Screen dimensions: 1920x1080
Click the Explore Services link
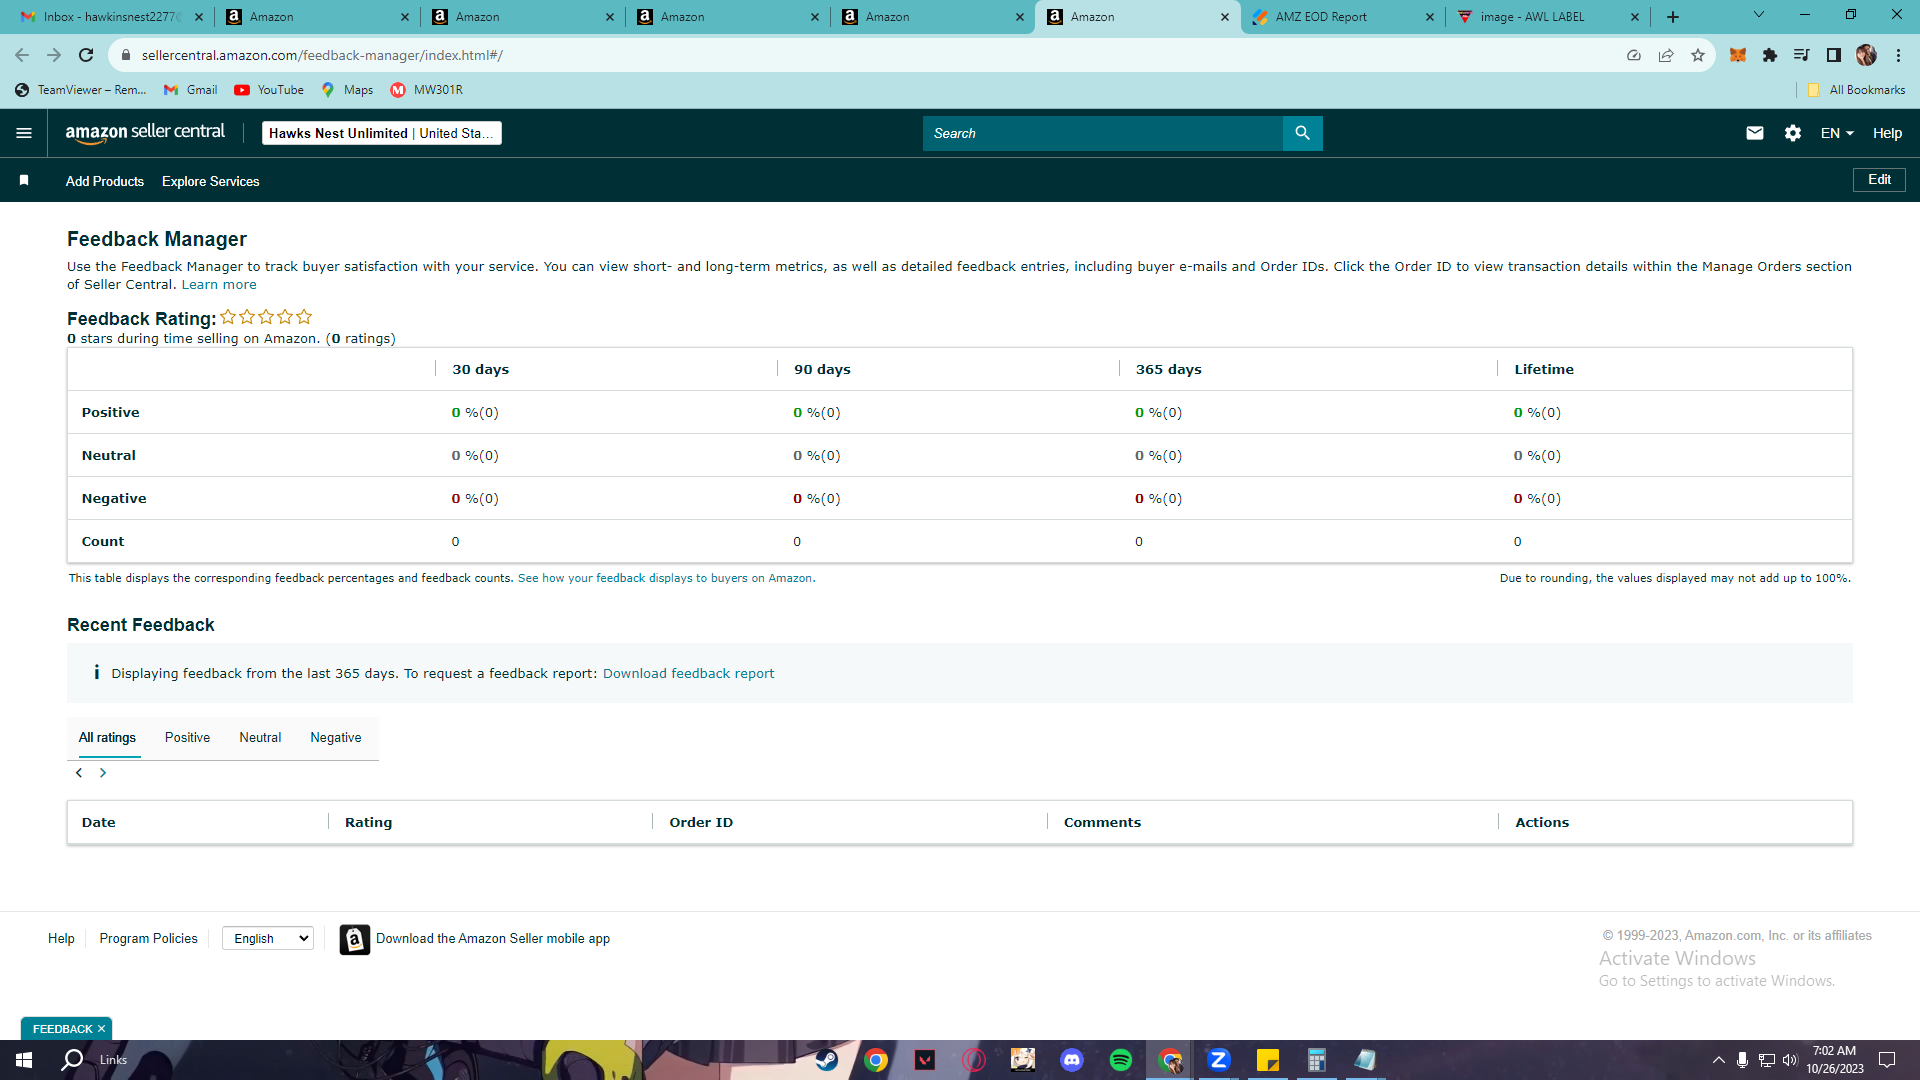coord(210,181)
